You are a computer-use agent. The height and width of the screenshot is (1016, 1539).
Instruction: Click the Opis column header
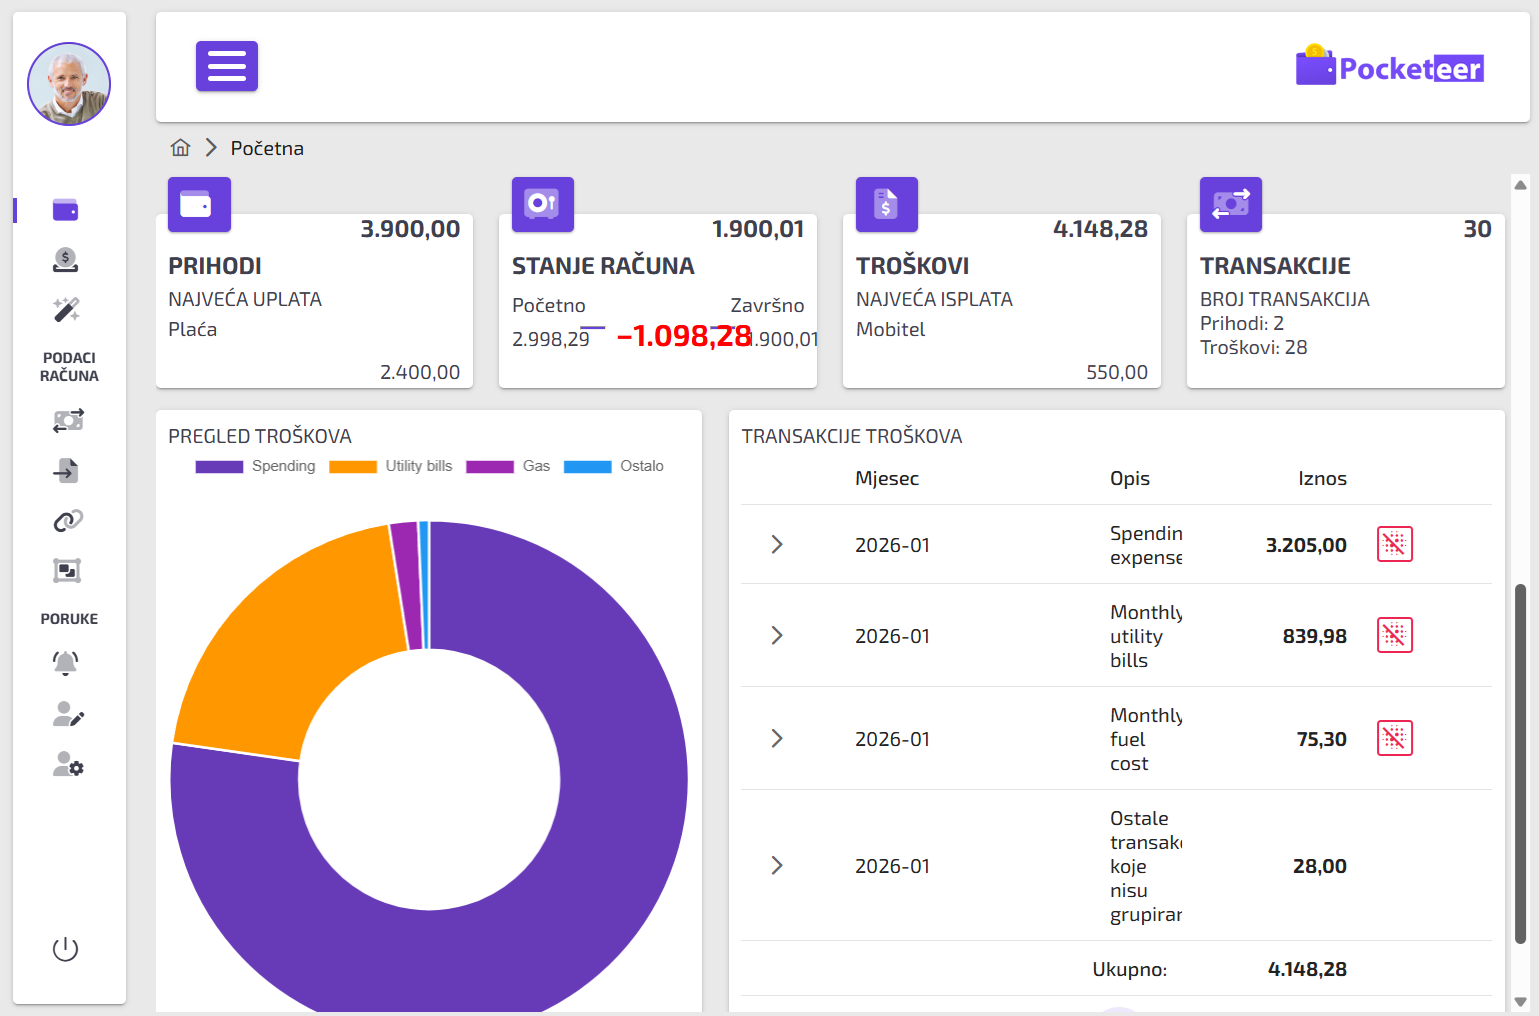pos(1130,478)
